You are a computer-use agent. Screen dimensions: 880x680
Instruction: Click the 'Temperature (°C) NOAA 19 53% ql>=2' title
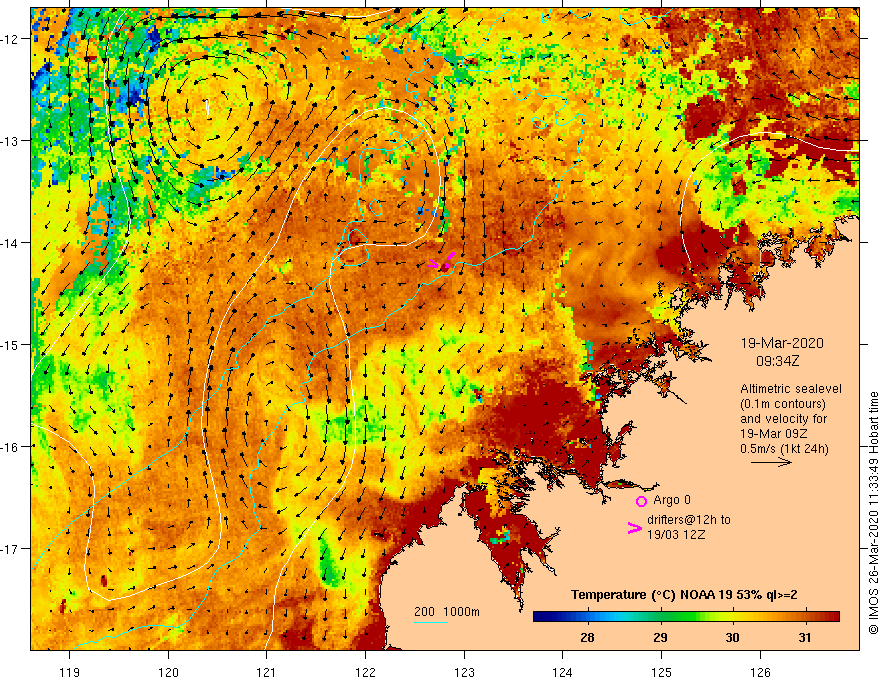[x=684, y=595]
